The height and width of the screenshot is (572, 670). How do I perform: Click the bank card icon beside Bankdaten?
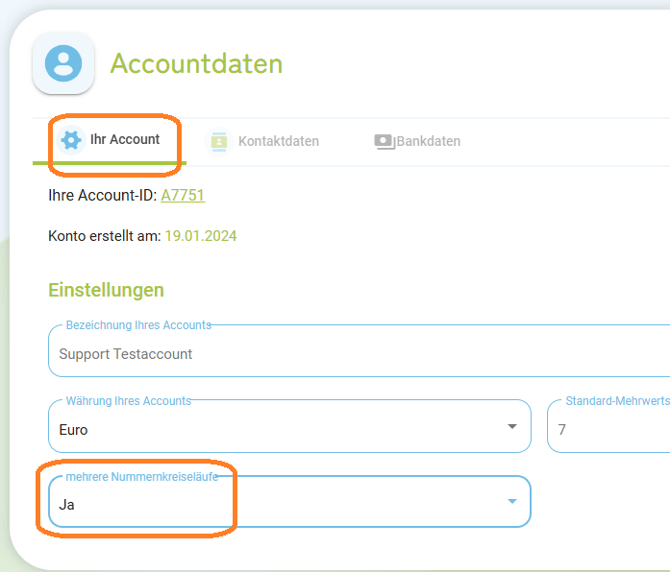coord(384,142)
